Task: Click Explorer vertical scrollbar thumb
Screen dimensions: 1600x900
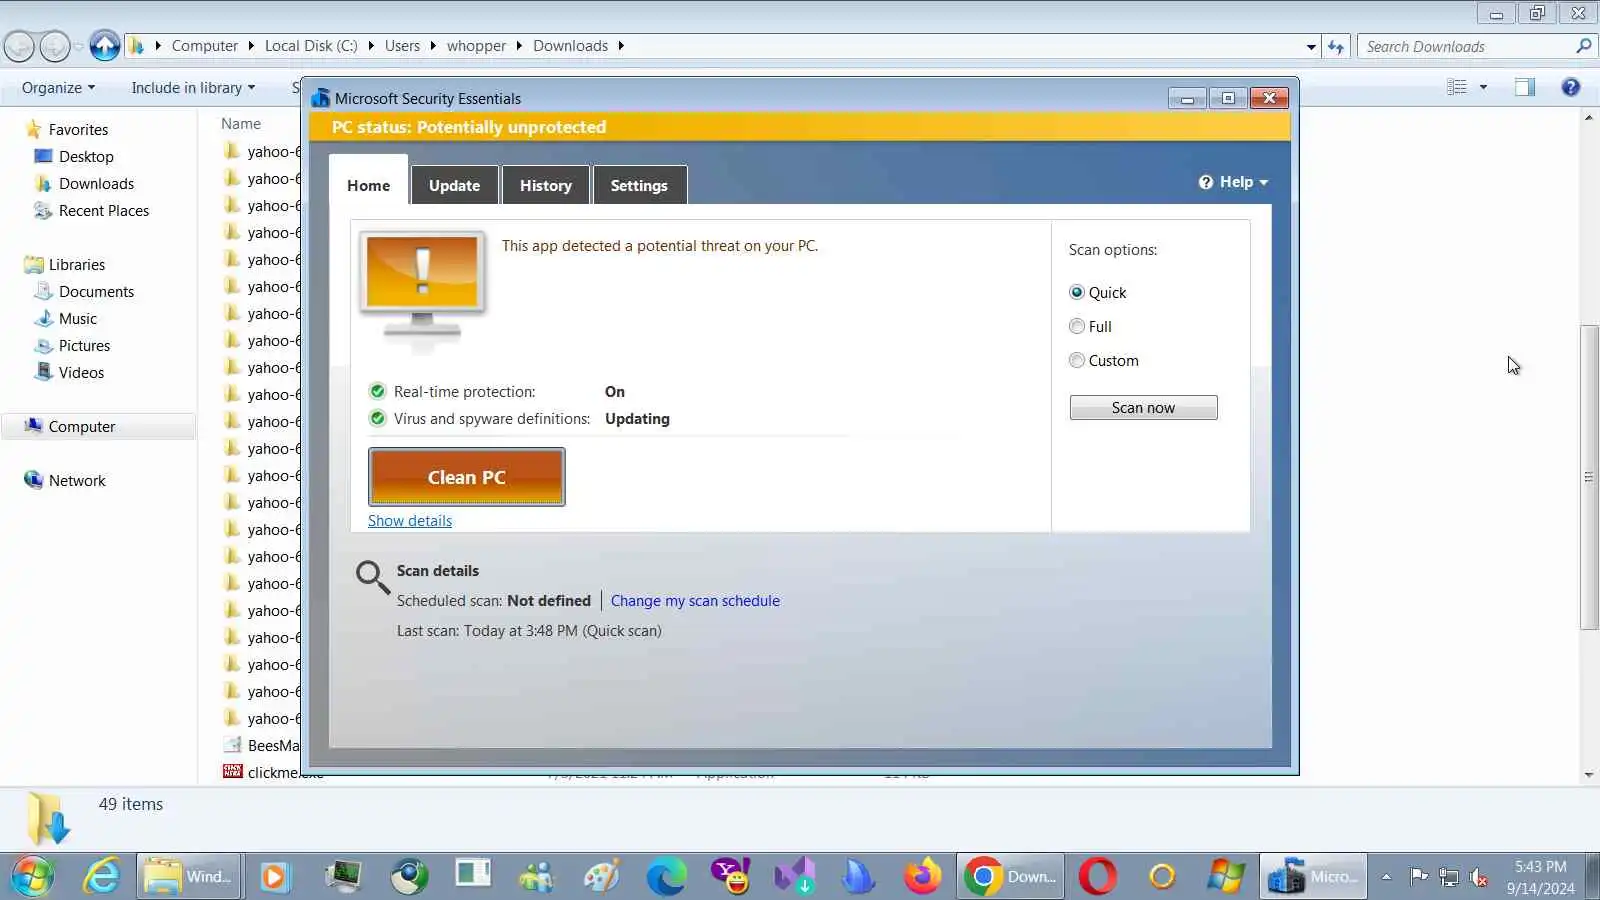Action: click(1589, 477)
